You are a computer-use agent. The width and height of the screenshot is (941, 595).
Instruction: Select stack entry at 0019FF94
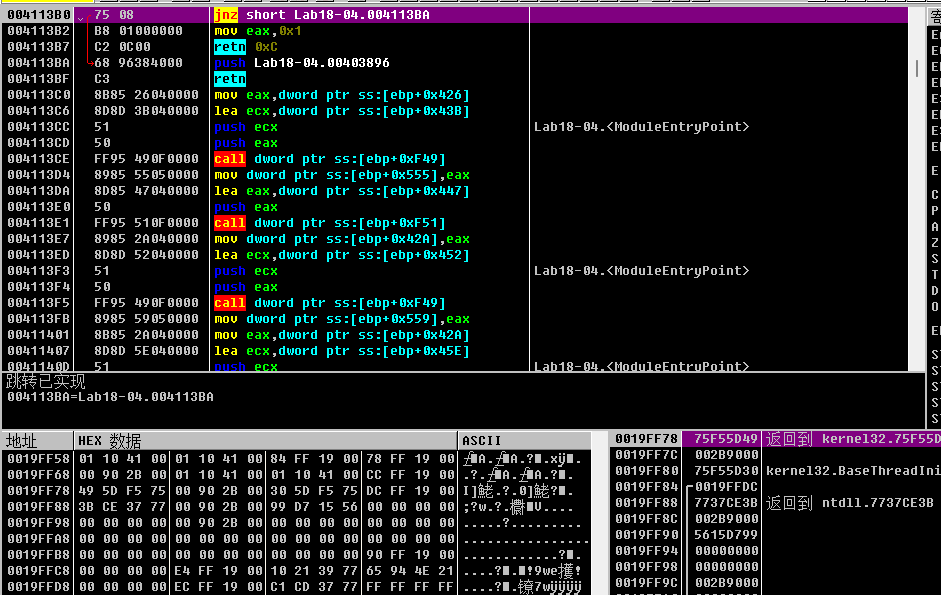tap(775, 551)
